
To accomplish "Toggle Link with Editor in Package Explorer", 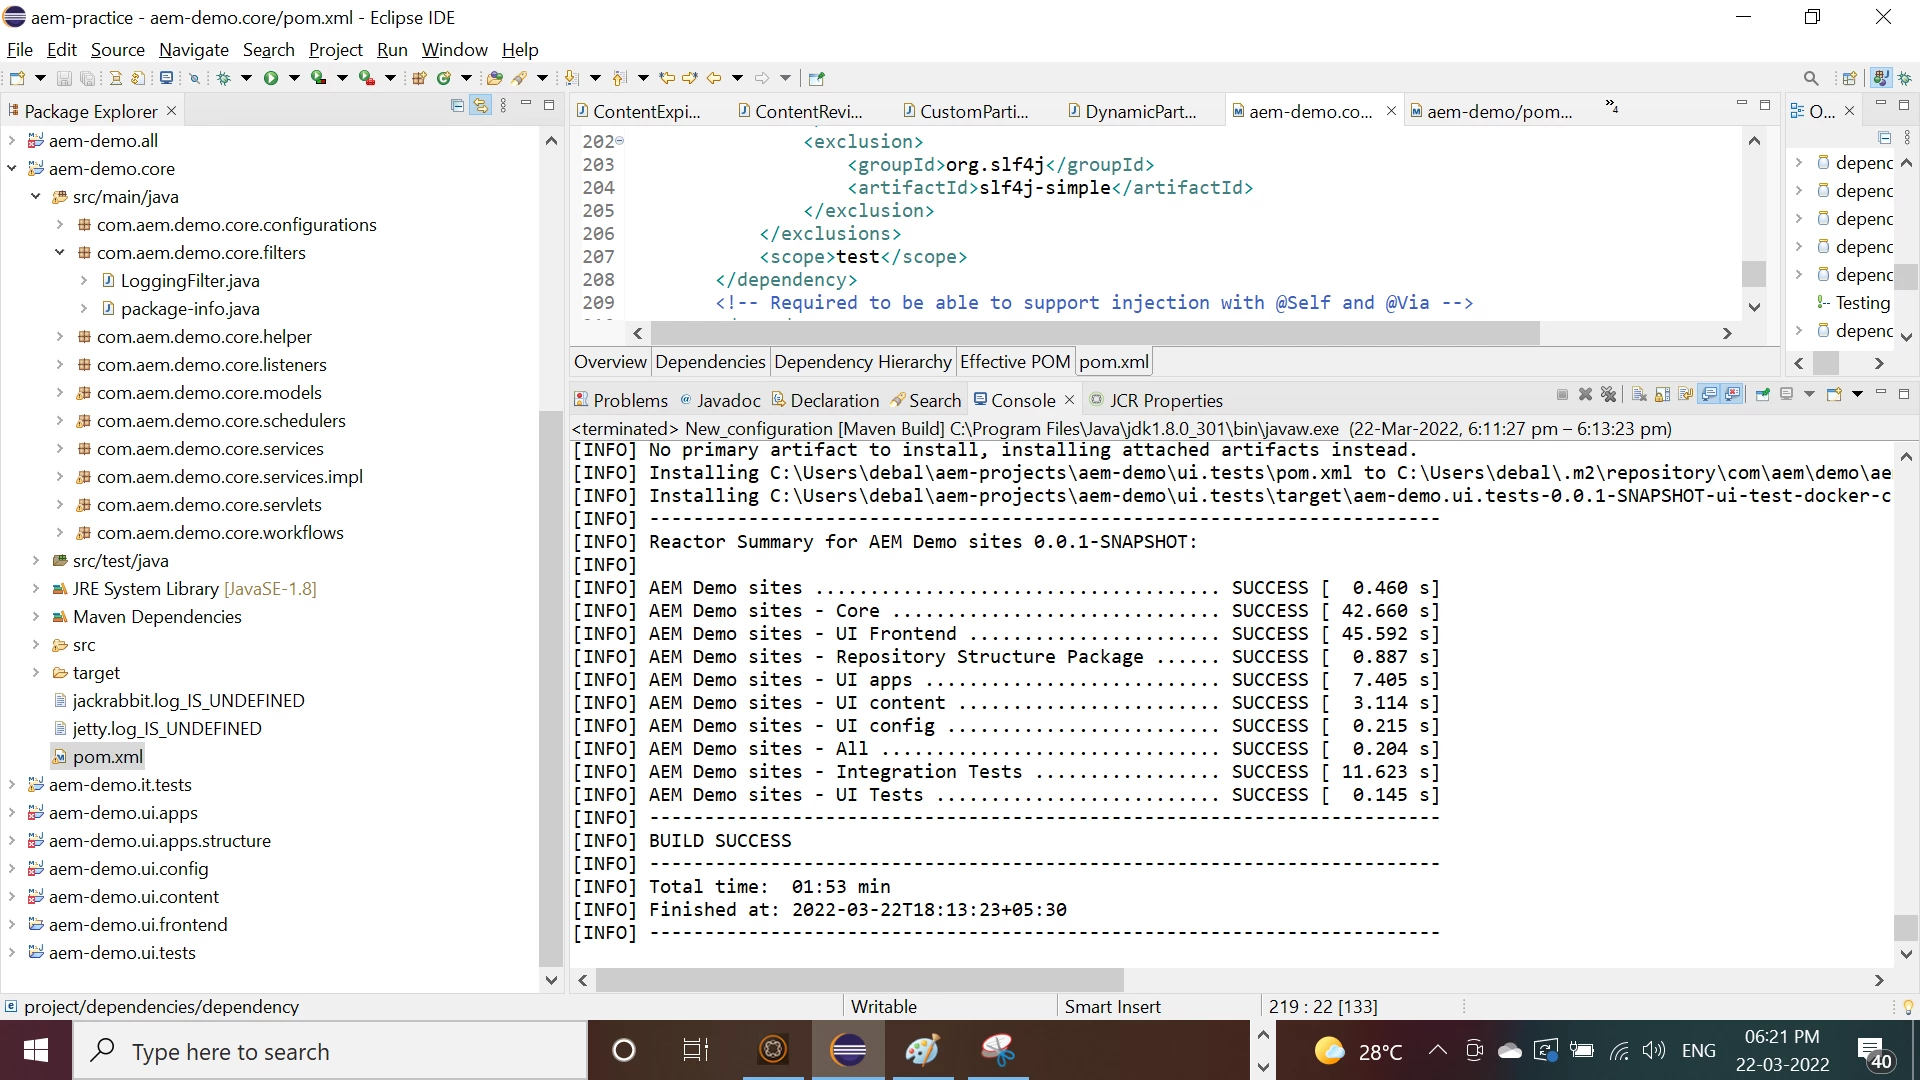I will 481,106.
